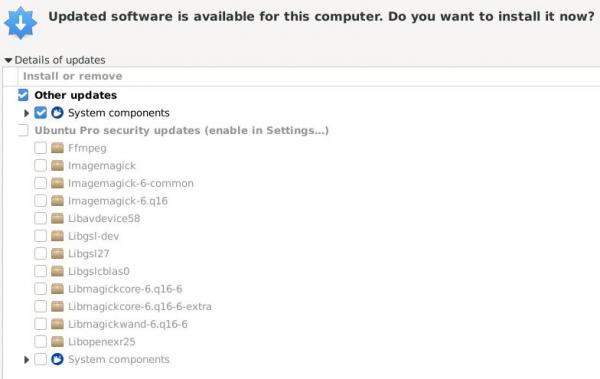The height and width of the screenshot is (379, 600).
Task: Toggle the Ubuntu Pro security updates checkbox
Action: tap(23, 130)
